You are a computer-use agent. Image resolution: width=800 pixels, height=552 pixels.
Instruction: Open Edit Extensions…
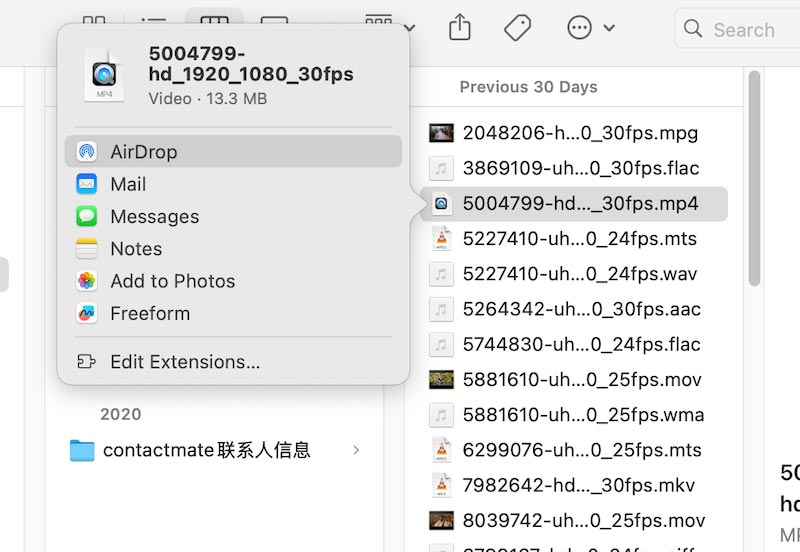click(x=185, y=362)
